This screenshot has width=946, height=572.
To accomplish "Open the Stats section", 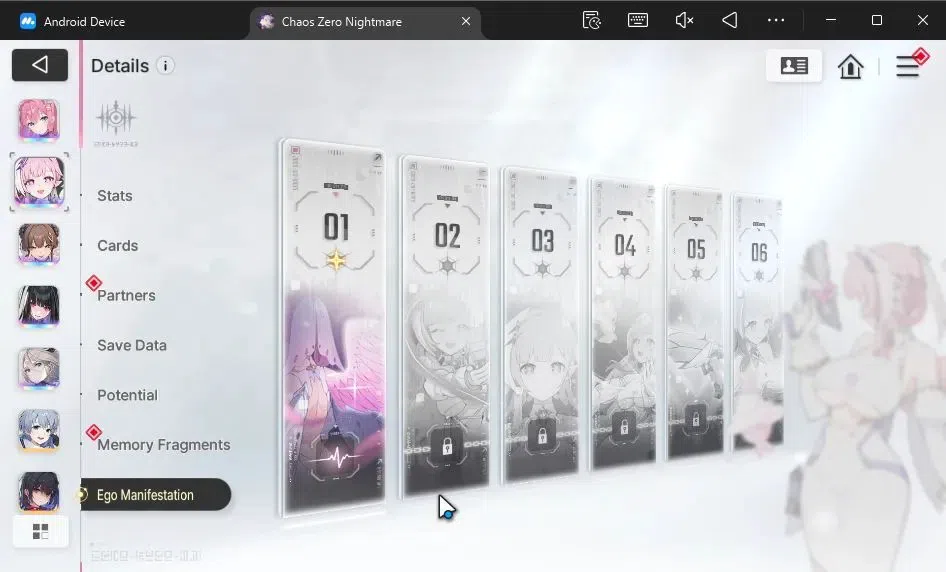I will click(115, 195).
